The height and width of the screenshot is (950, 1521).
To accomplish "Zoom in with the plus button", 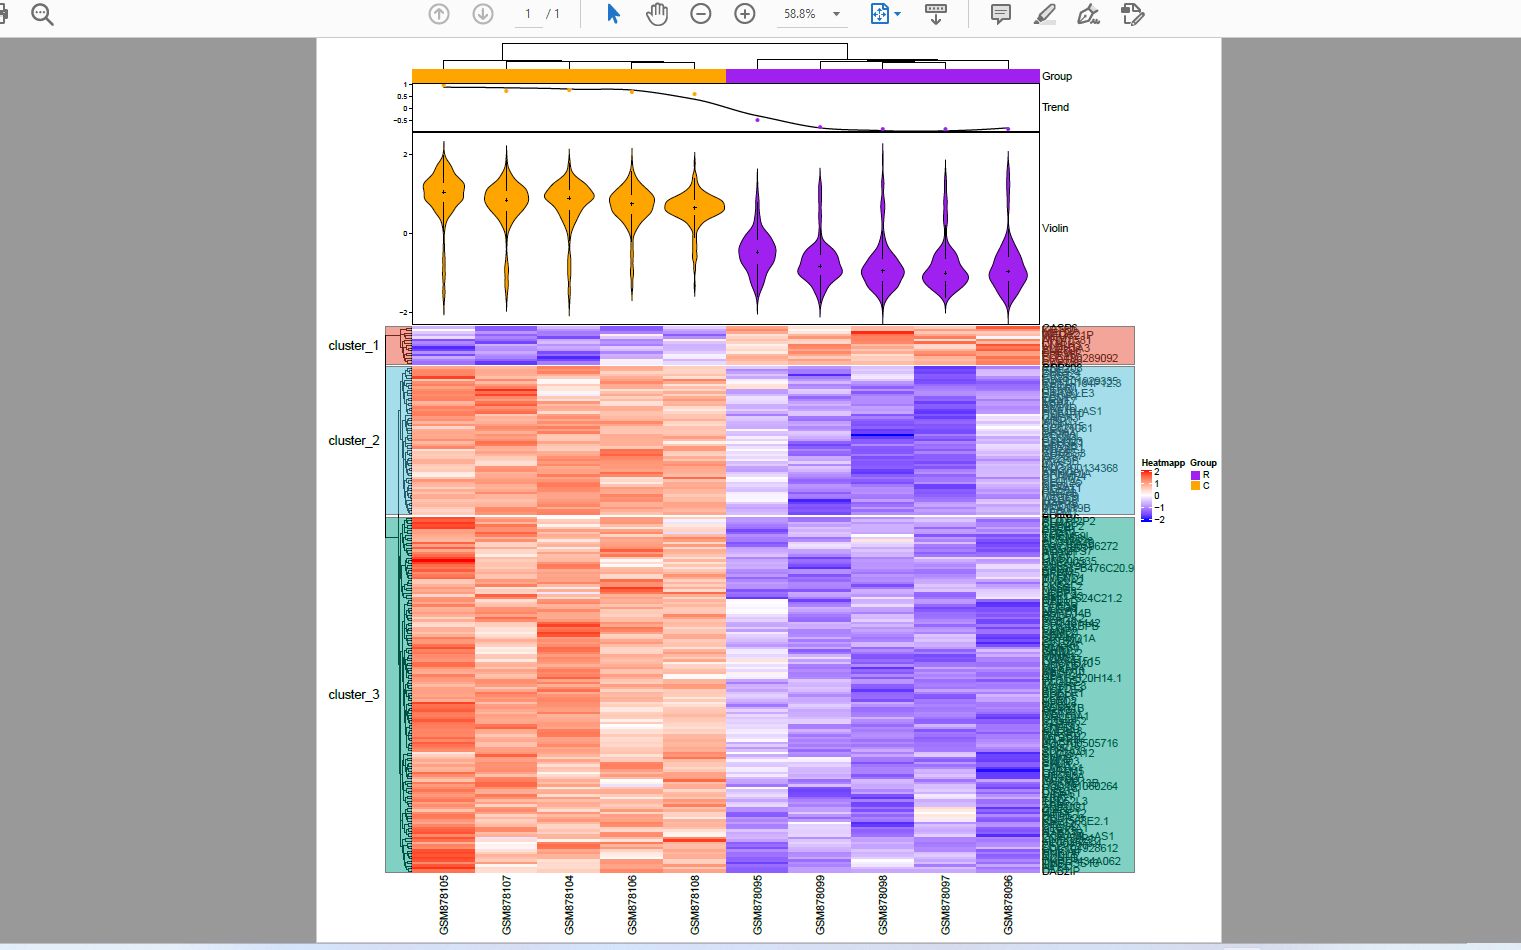I will point(745,14).
